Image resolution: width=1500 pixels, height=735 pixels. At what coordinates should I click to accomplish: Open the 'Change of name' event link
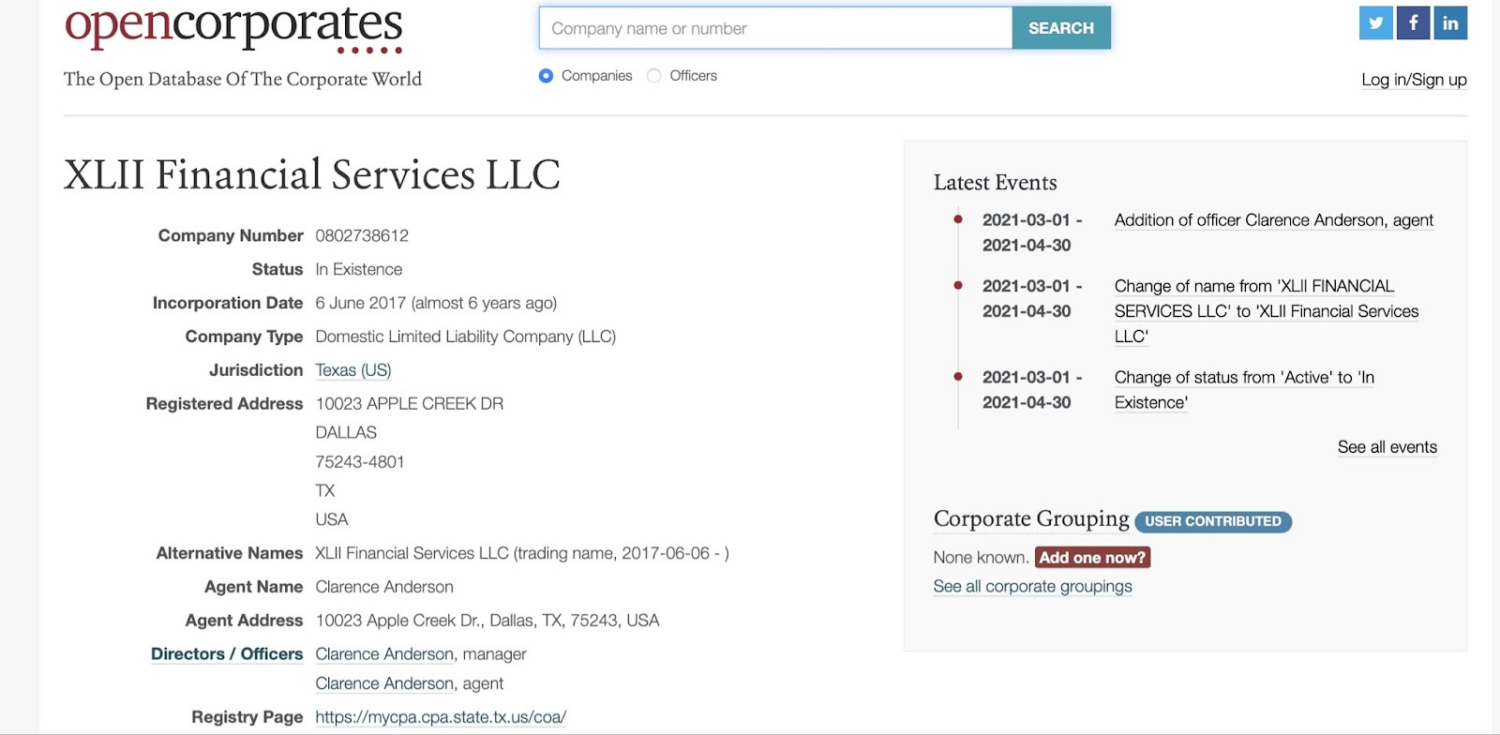pyautogui.click(x=1266, y=311)
